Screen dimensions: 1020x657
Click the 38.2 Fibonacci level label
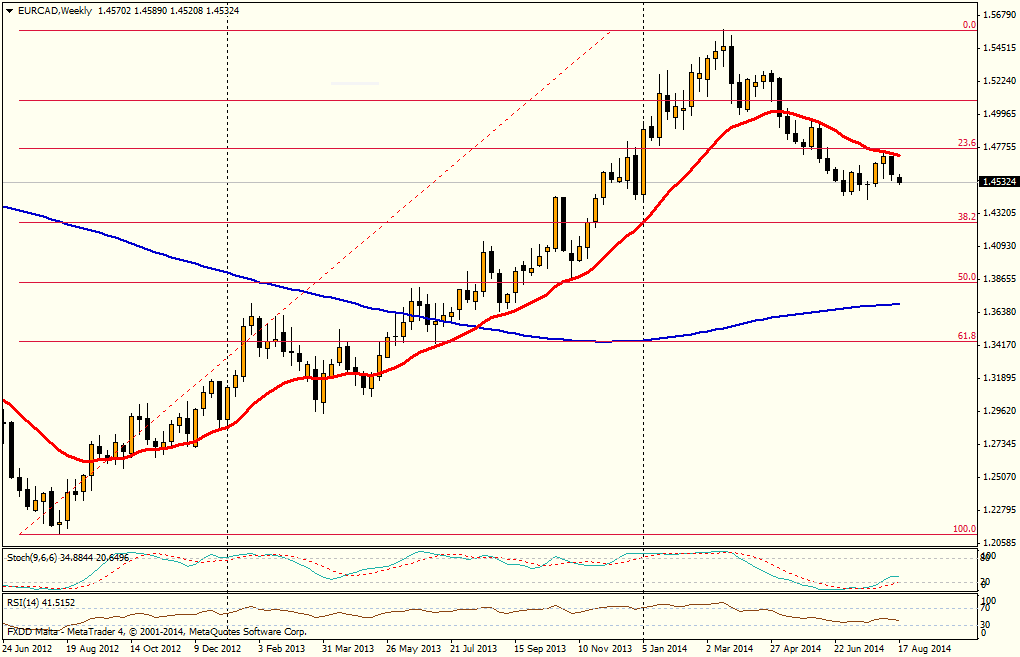(x=966, y=216)
